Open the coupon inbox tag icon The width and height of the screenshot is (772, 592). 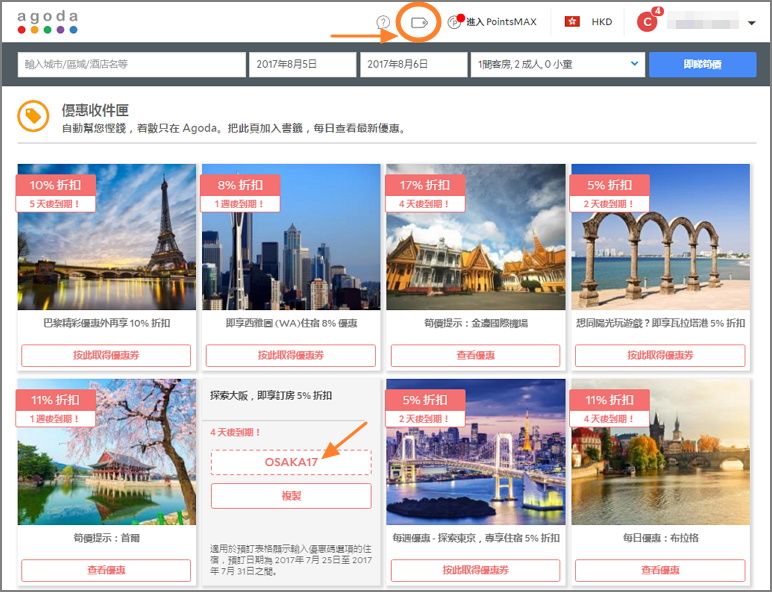pyautogui.click(x=419, y=22)
